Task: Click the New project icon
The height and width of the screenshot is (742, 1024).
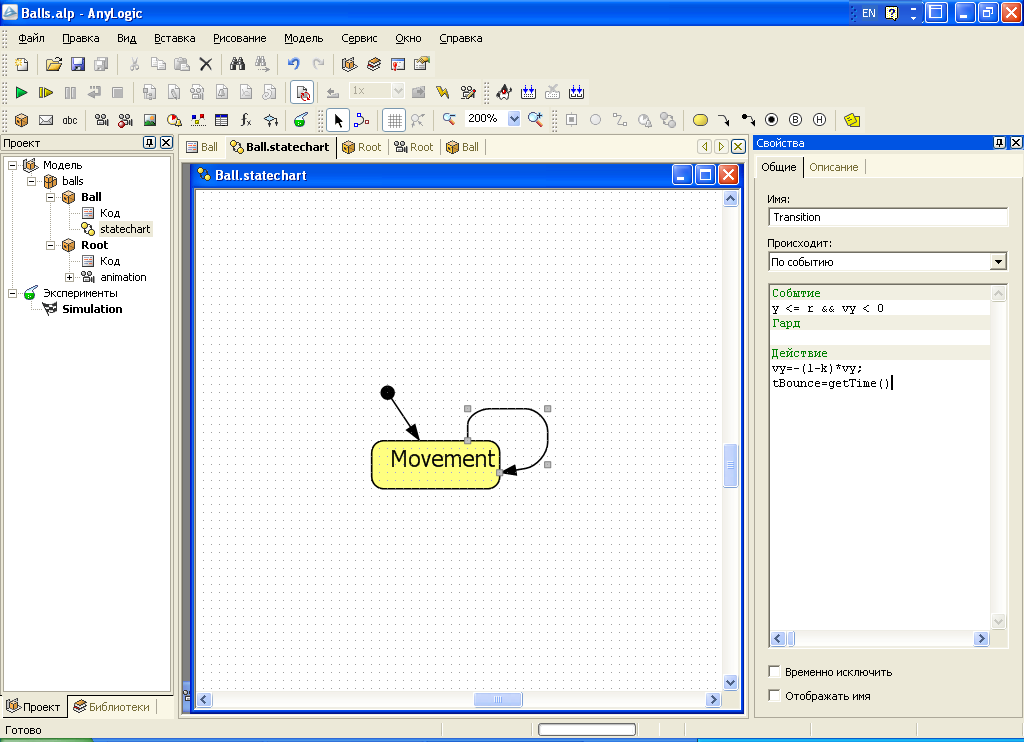Action: 22,64
